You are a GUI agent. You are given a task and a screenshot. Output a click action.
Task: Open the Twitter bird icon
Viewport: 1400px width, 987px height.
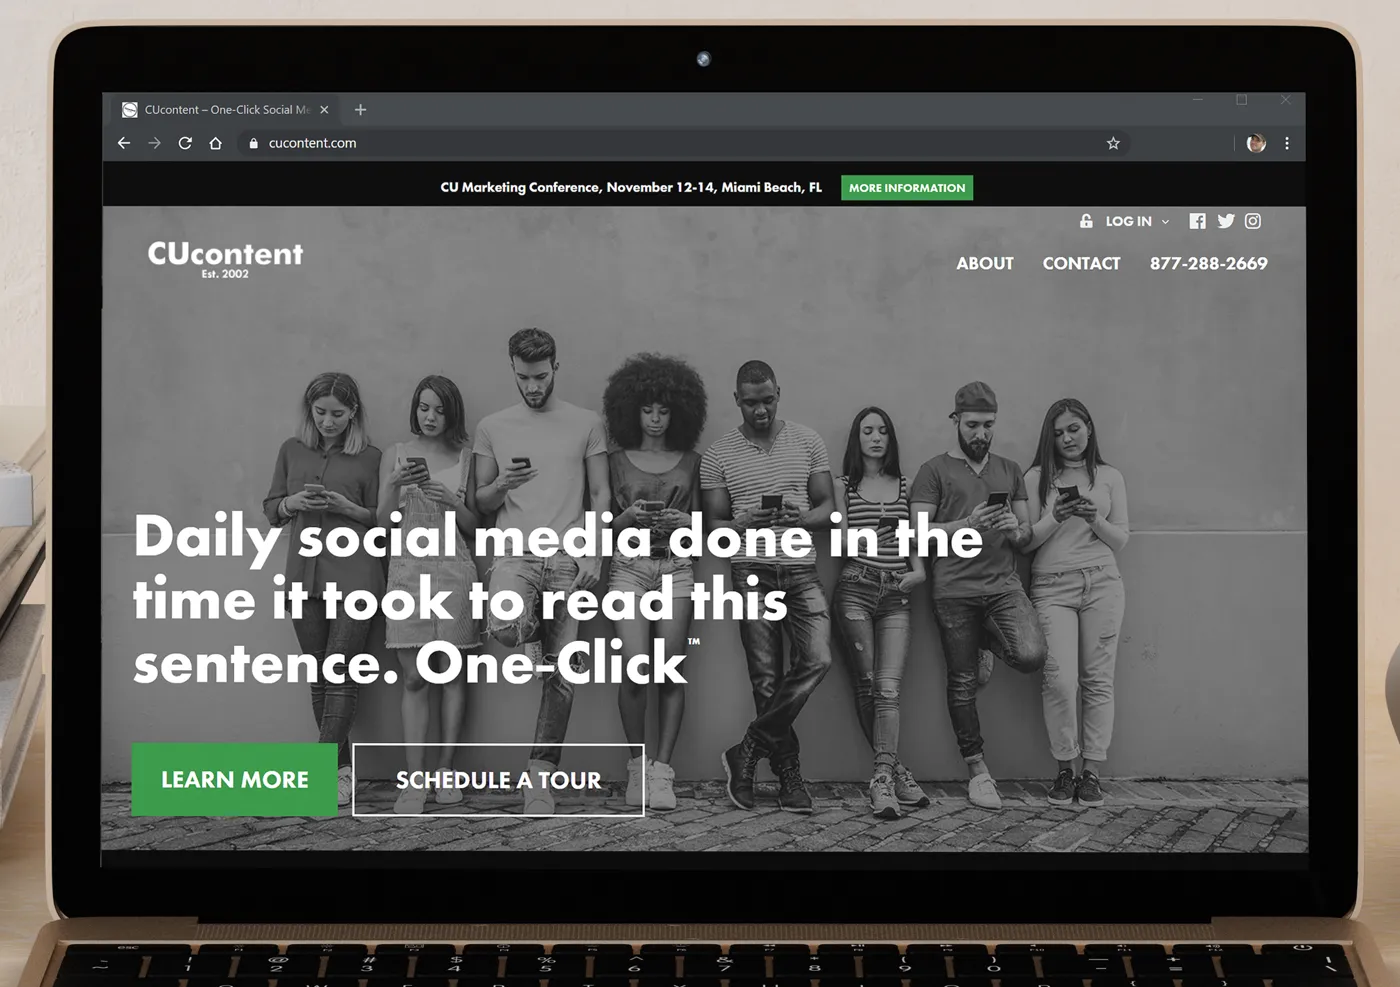point(1226,221)
